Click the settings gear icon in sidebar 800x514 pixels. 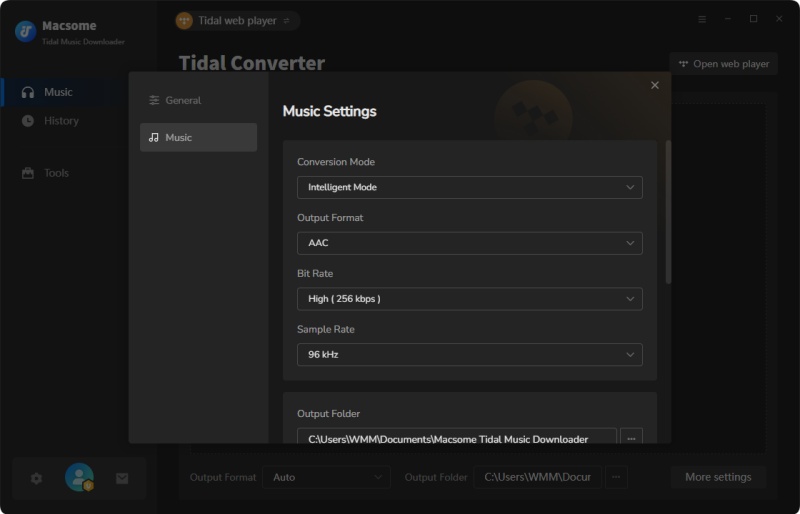37,478
